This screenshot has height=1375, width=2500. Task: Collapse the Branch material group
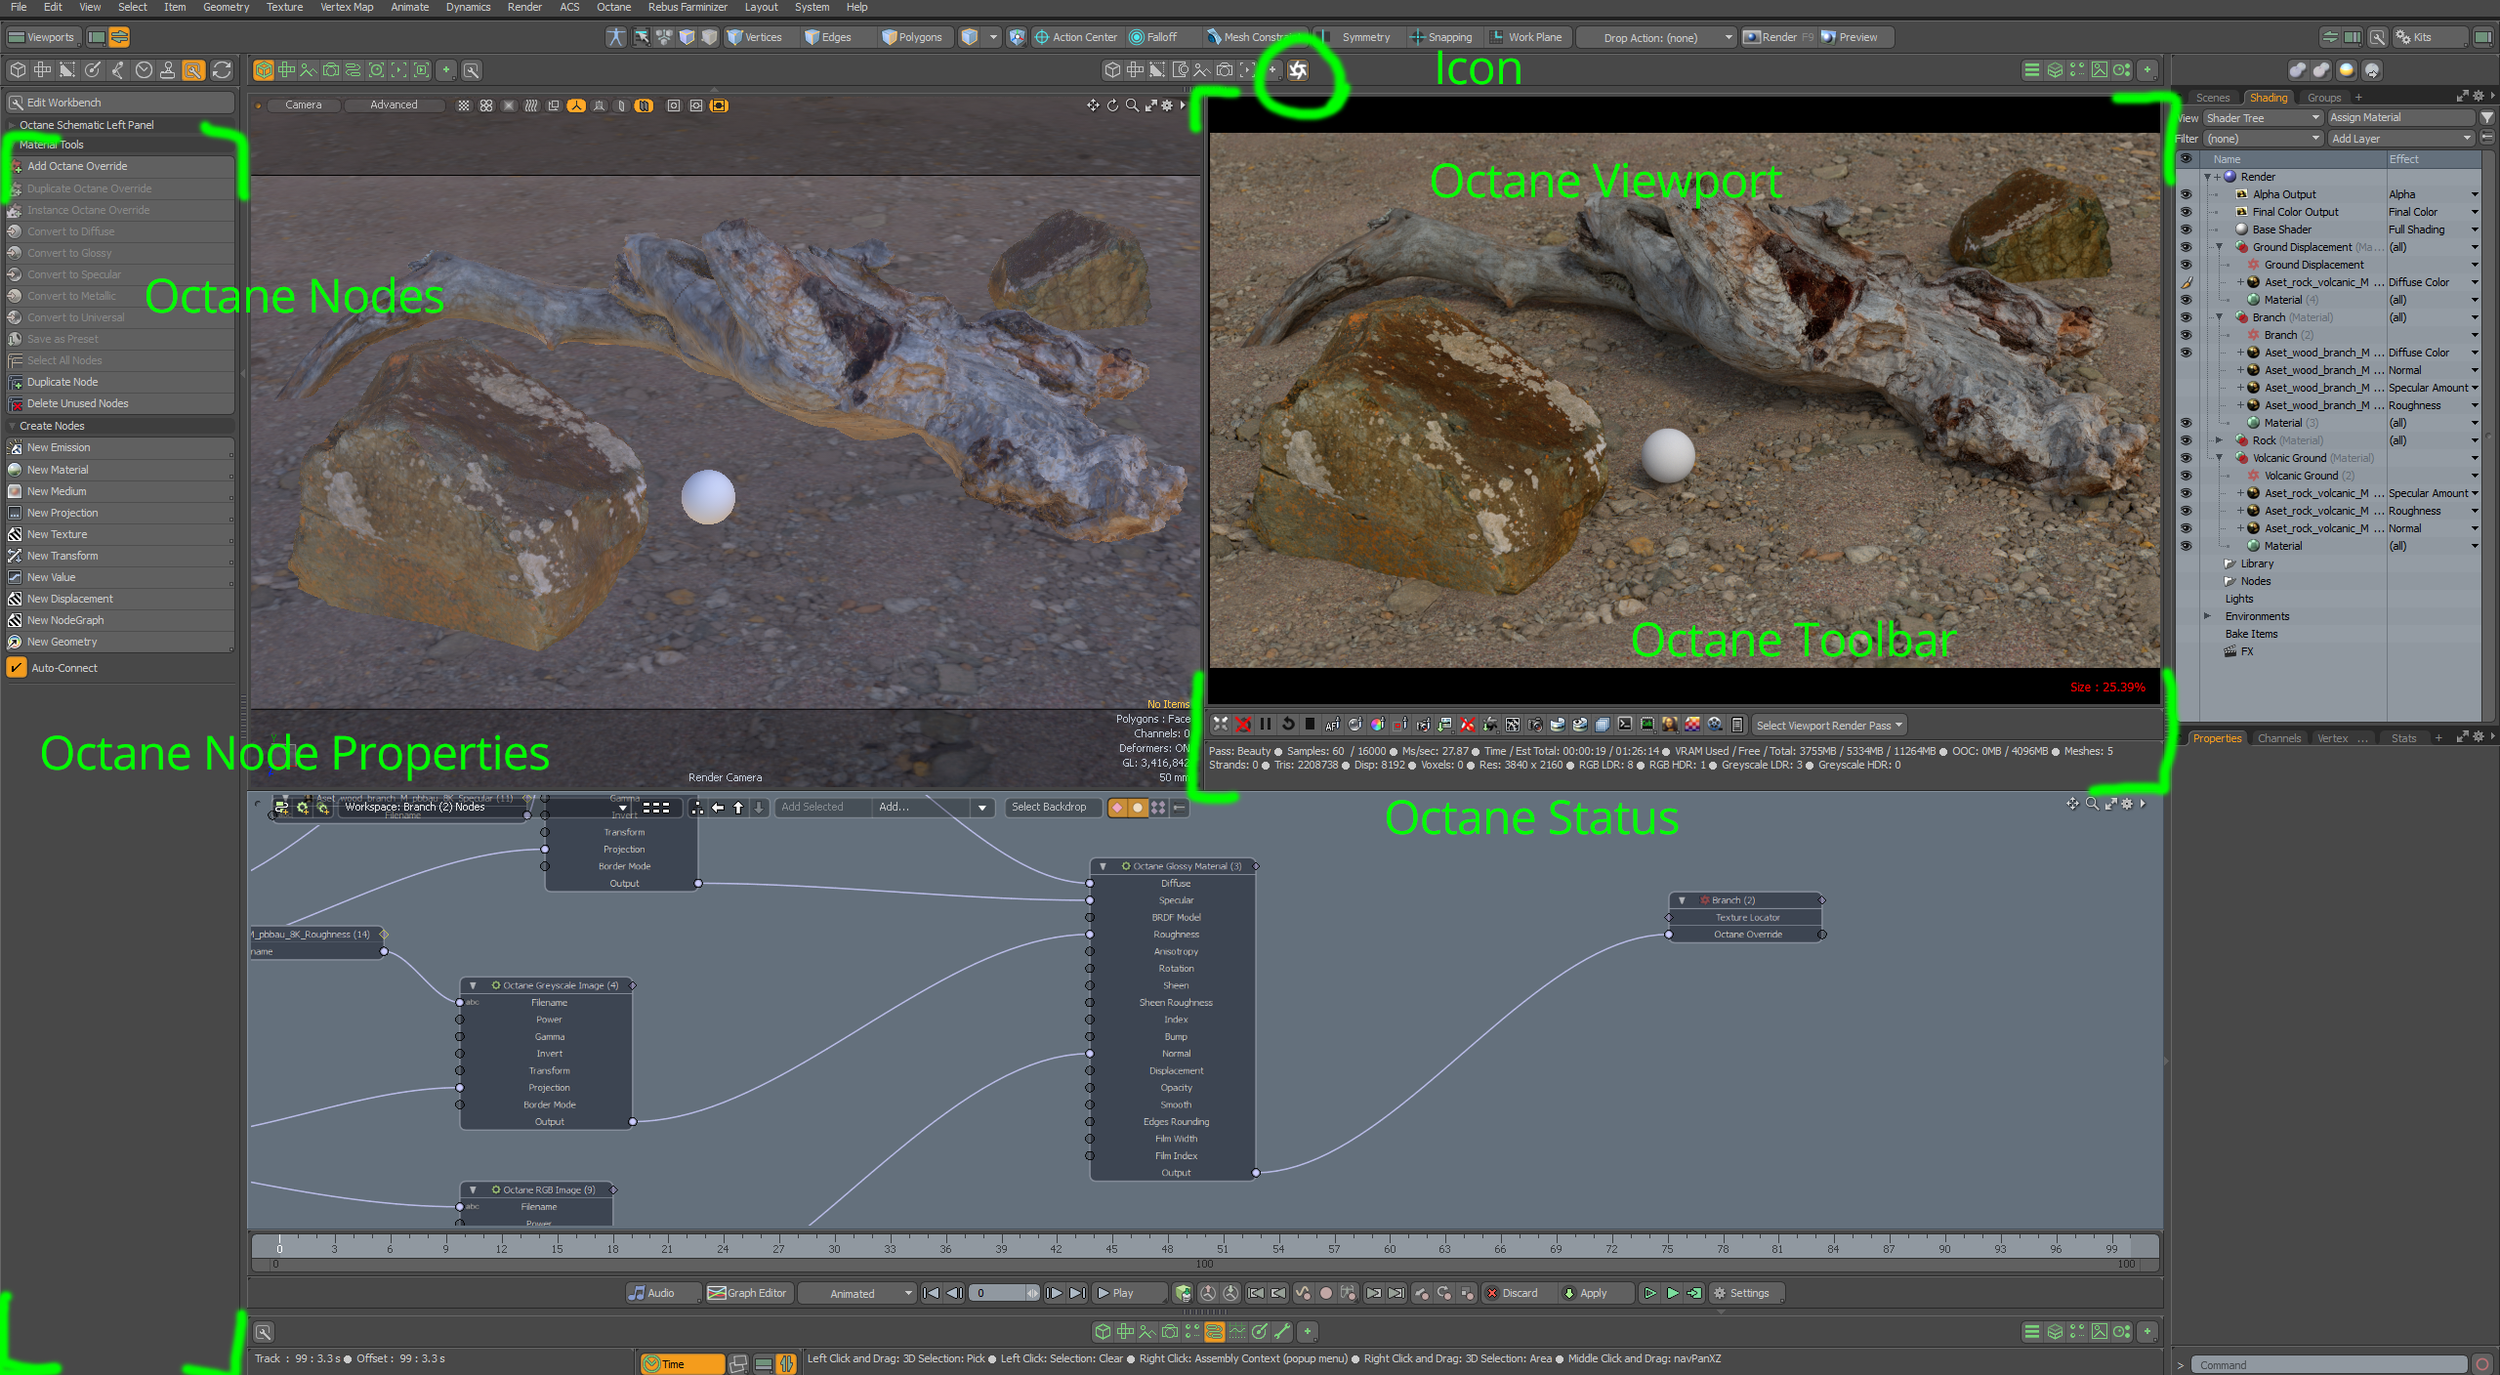[x=2219, y=317]
